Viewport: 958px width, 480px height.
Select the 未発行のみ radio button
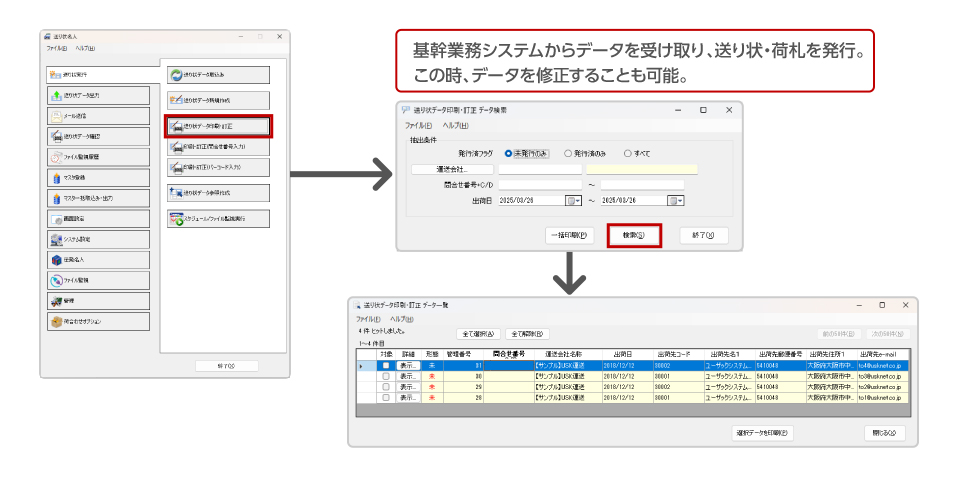pyautogui.click(x=508, y=153)
